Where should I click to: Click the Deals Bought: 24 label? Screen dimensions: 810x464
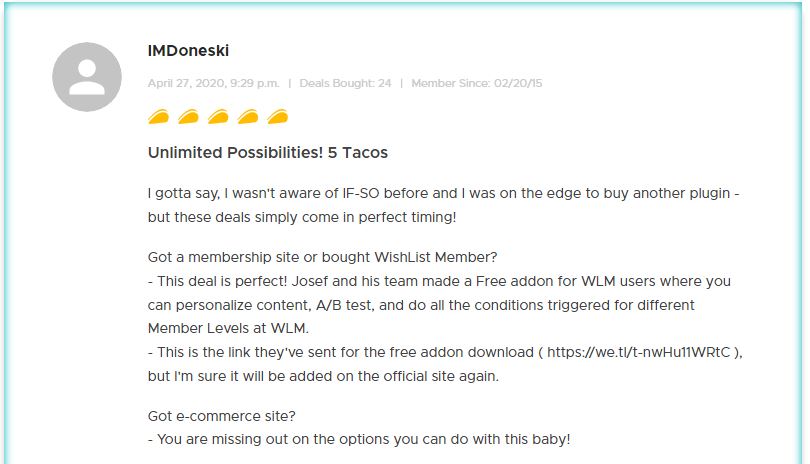tap(345, 83)
